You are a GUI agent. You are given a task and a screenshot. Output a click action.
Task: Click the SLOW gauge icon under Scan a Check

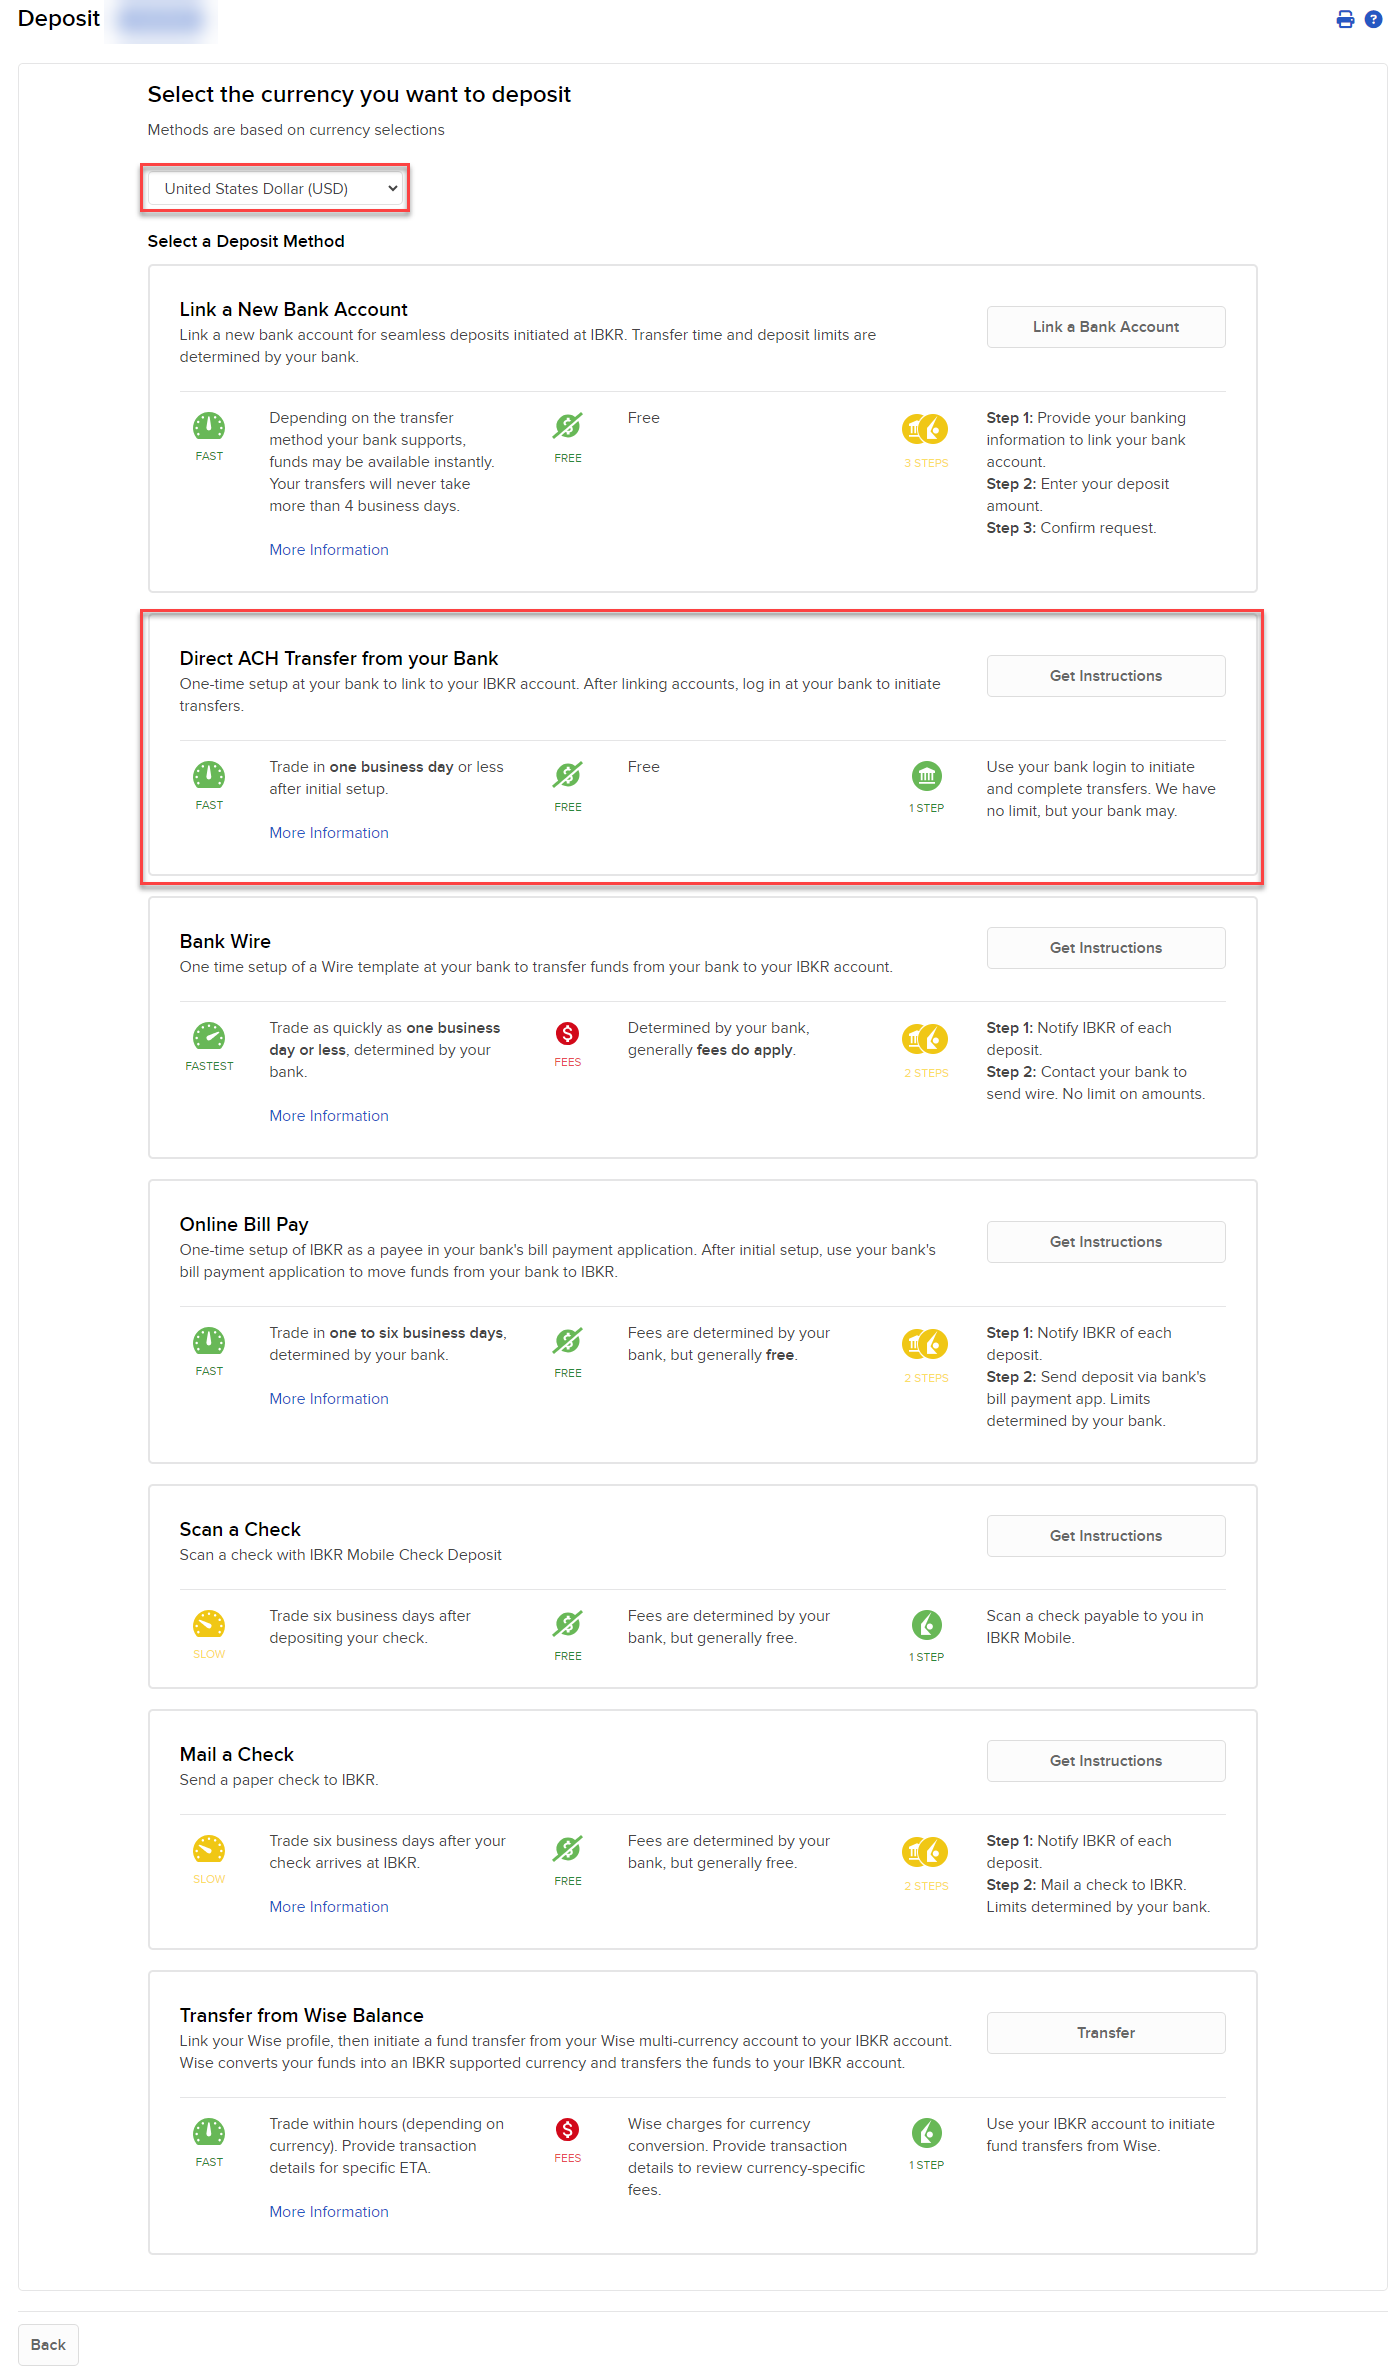[x=209, y=1624]
